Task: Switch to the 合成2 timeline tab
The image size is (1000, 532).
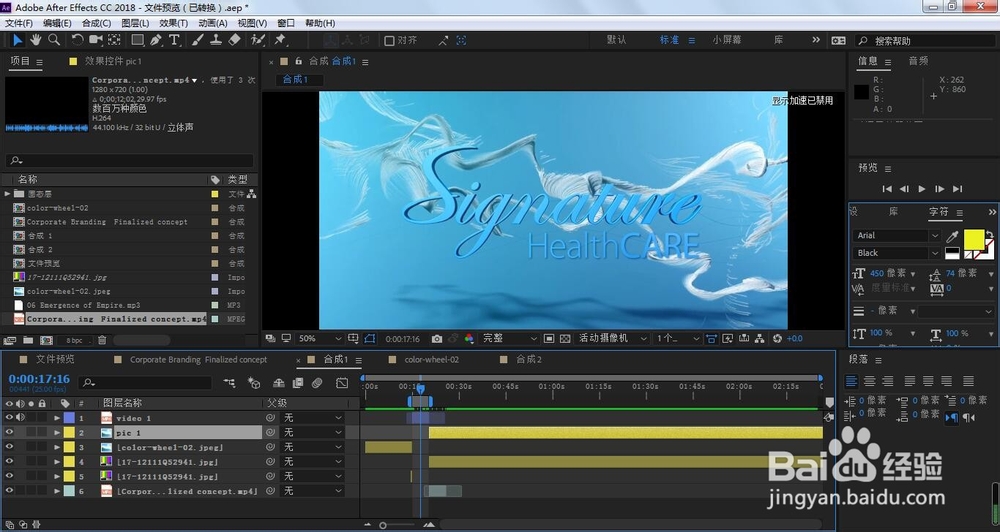Action: point(529,360)
